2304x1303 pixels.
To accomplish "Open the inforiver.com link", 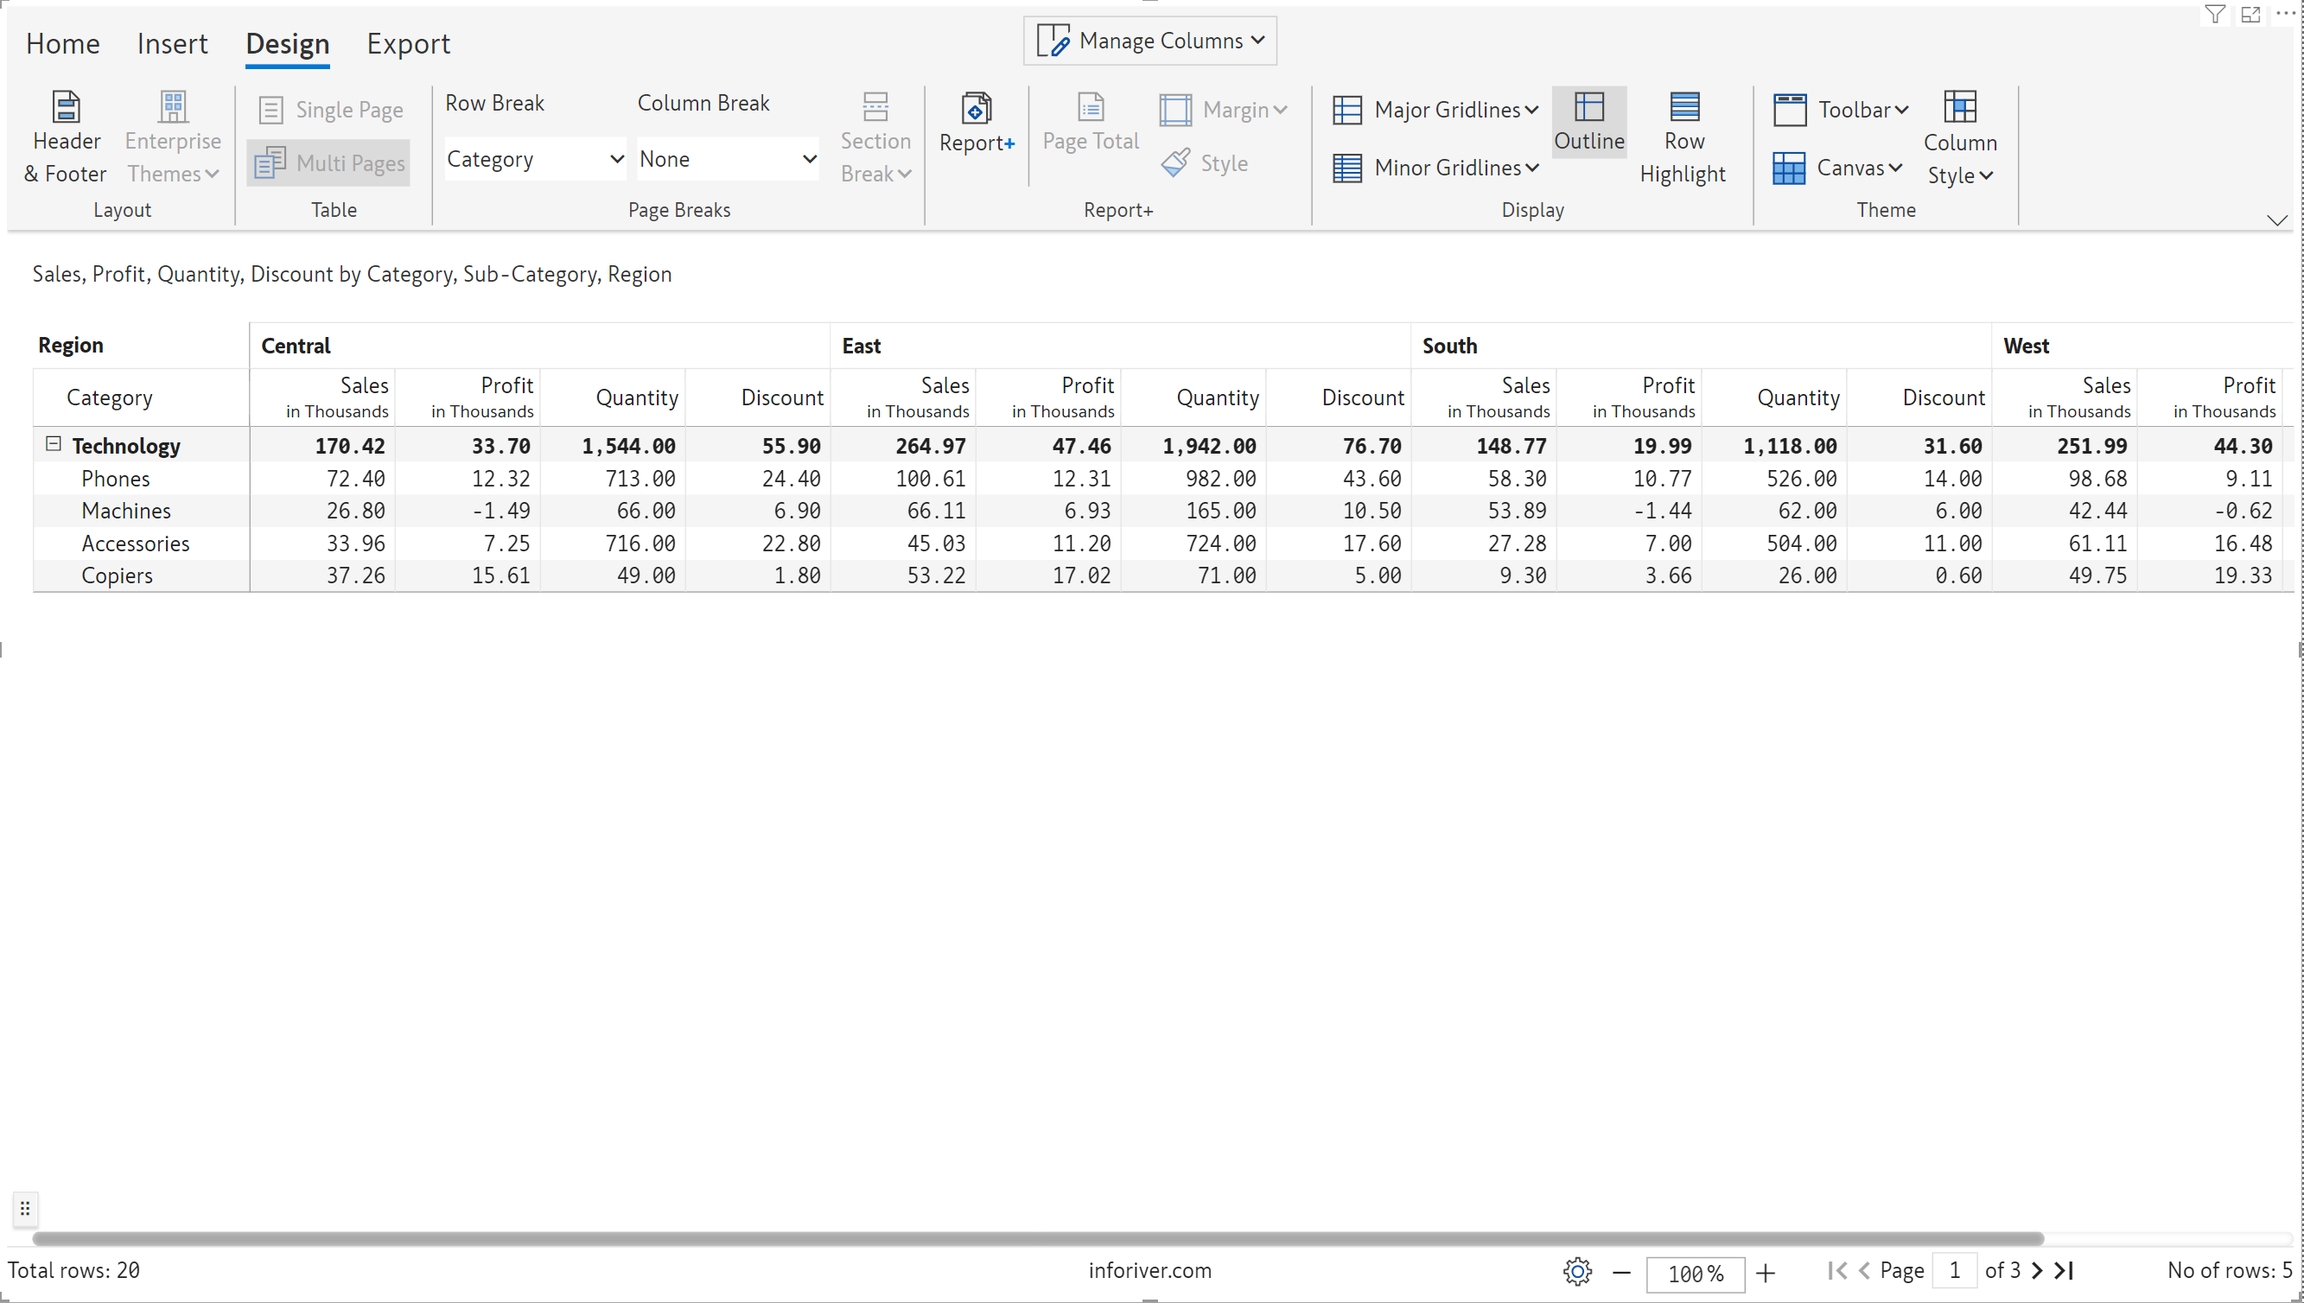I will [x=1150, y=1271].
